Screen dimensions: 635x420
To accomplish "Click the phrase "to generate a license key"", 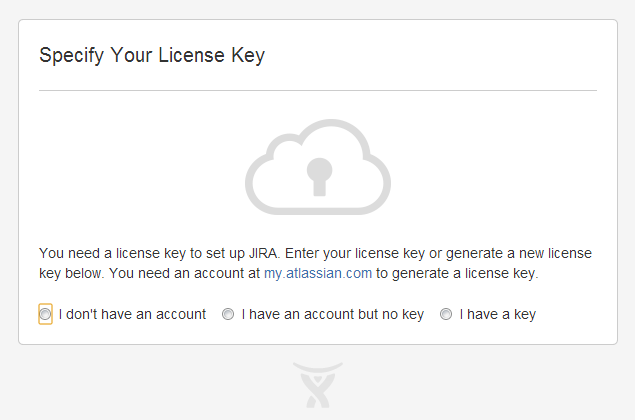I will click(x=457, y=273).
